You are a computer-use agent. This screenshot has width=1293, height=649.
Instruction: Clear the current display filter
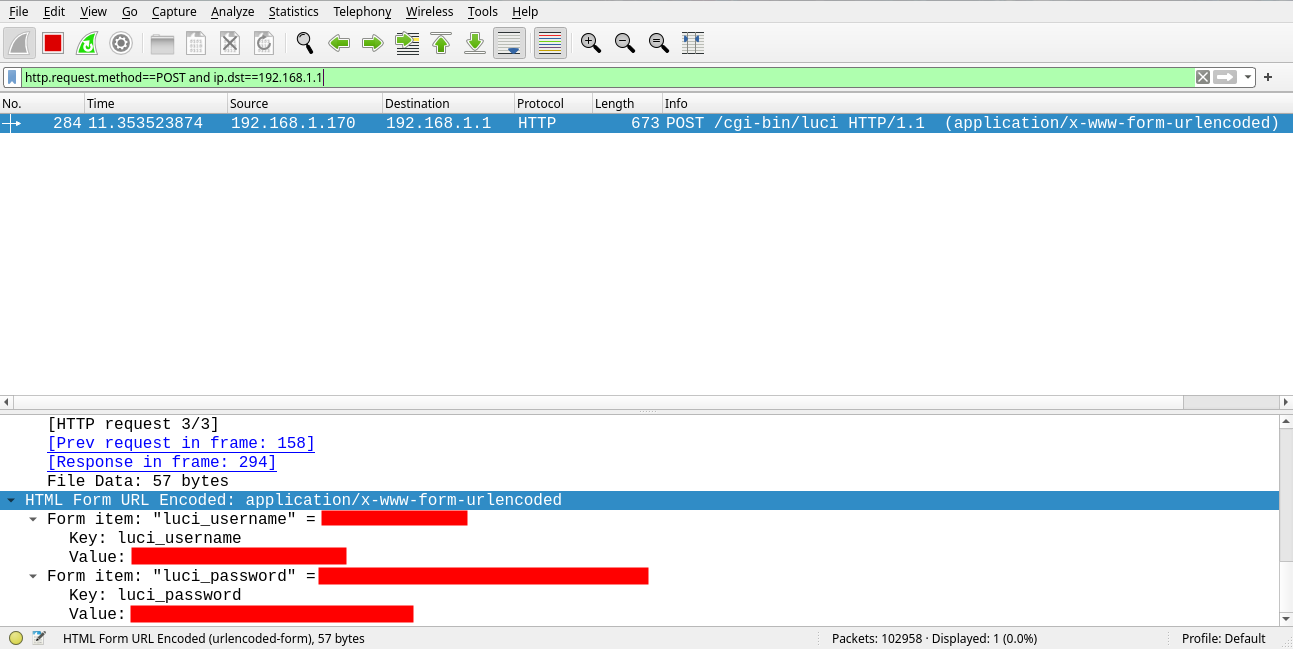click(1202, 76)
